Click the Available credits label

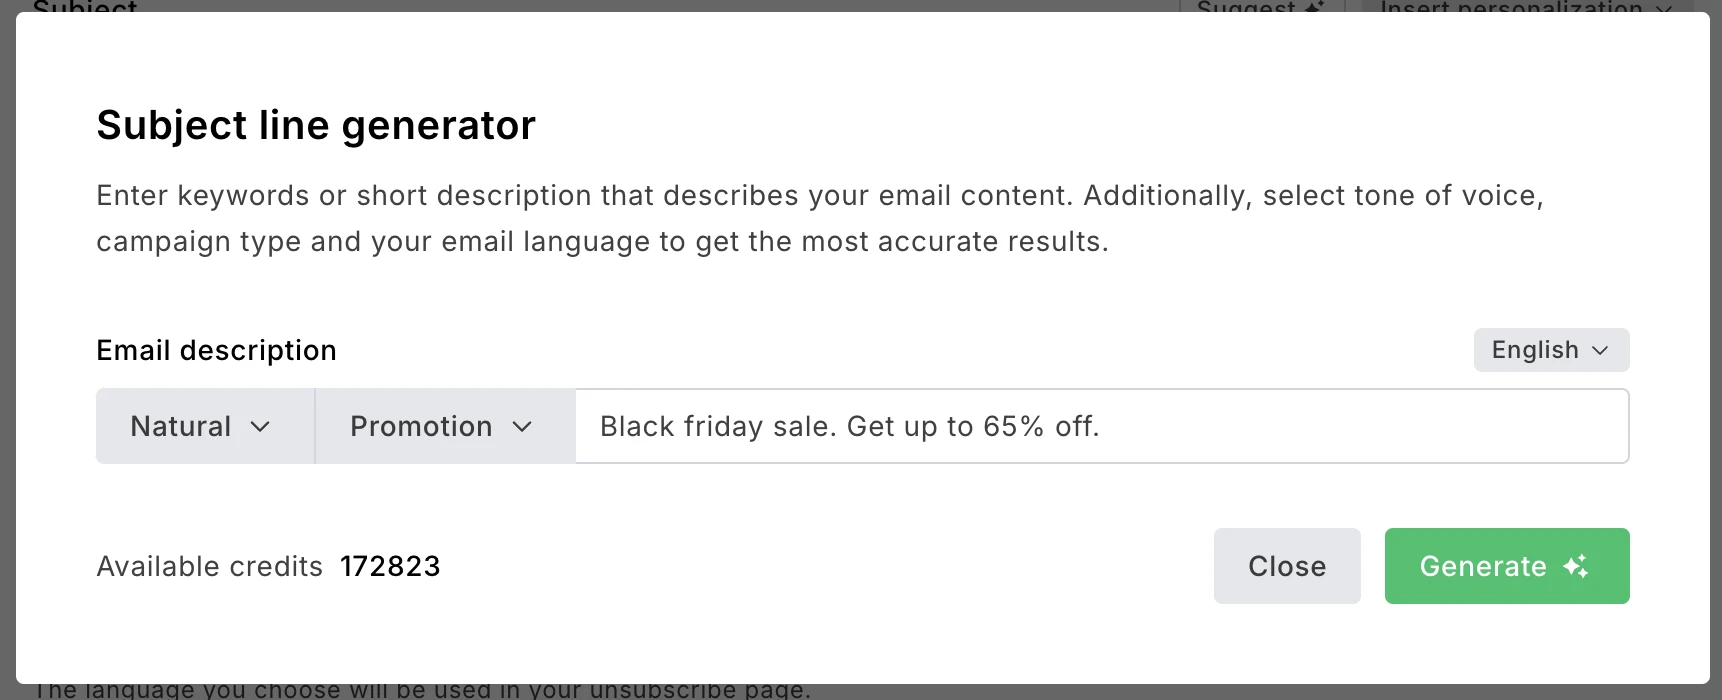click(x=209, y=566)
